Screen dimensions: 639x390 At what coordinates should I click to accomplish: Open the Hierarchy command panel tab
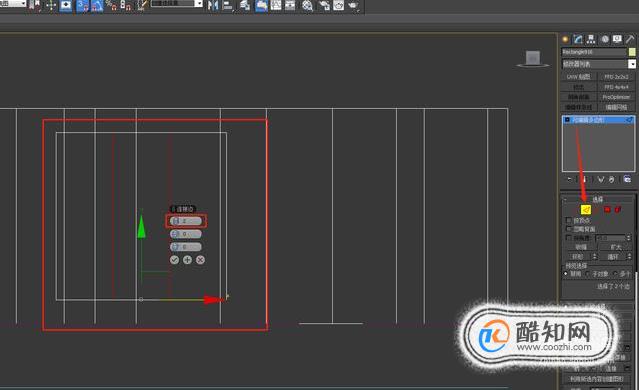(591, 40)
